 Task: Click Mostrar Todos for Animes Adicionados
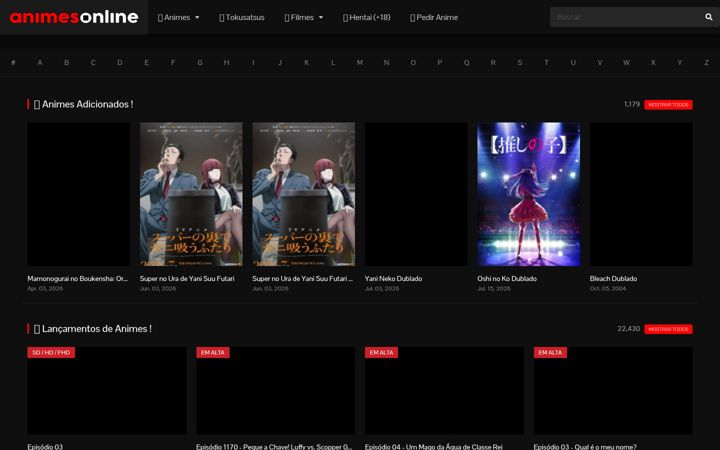(x=668, y=105)
